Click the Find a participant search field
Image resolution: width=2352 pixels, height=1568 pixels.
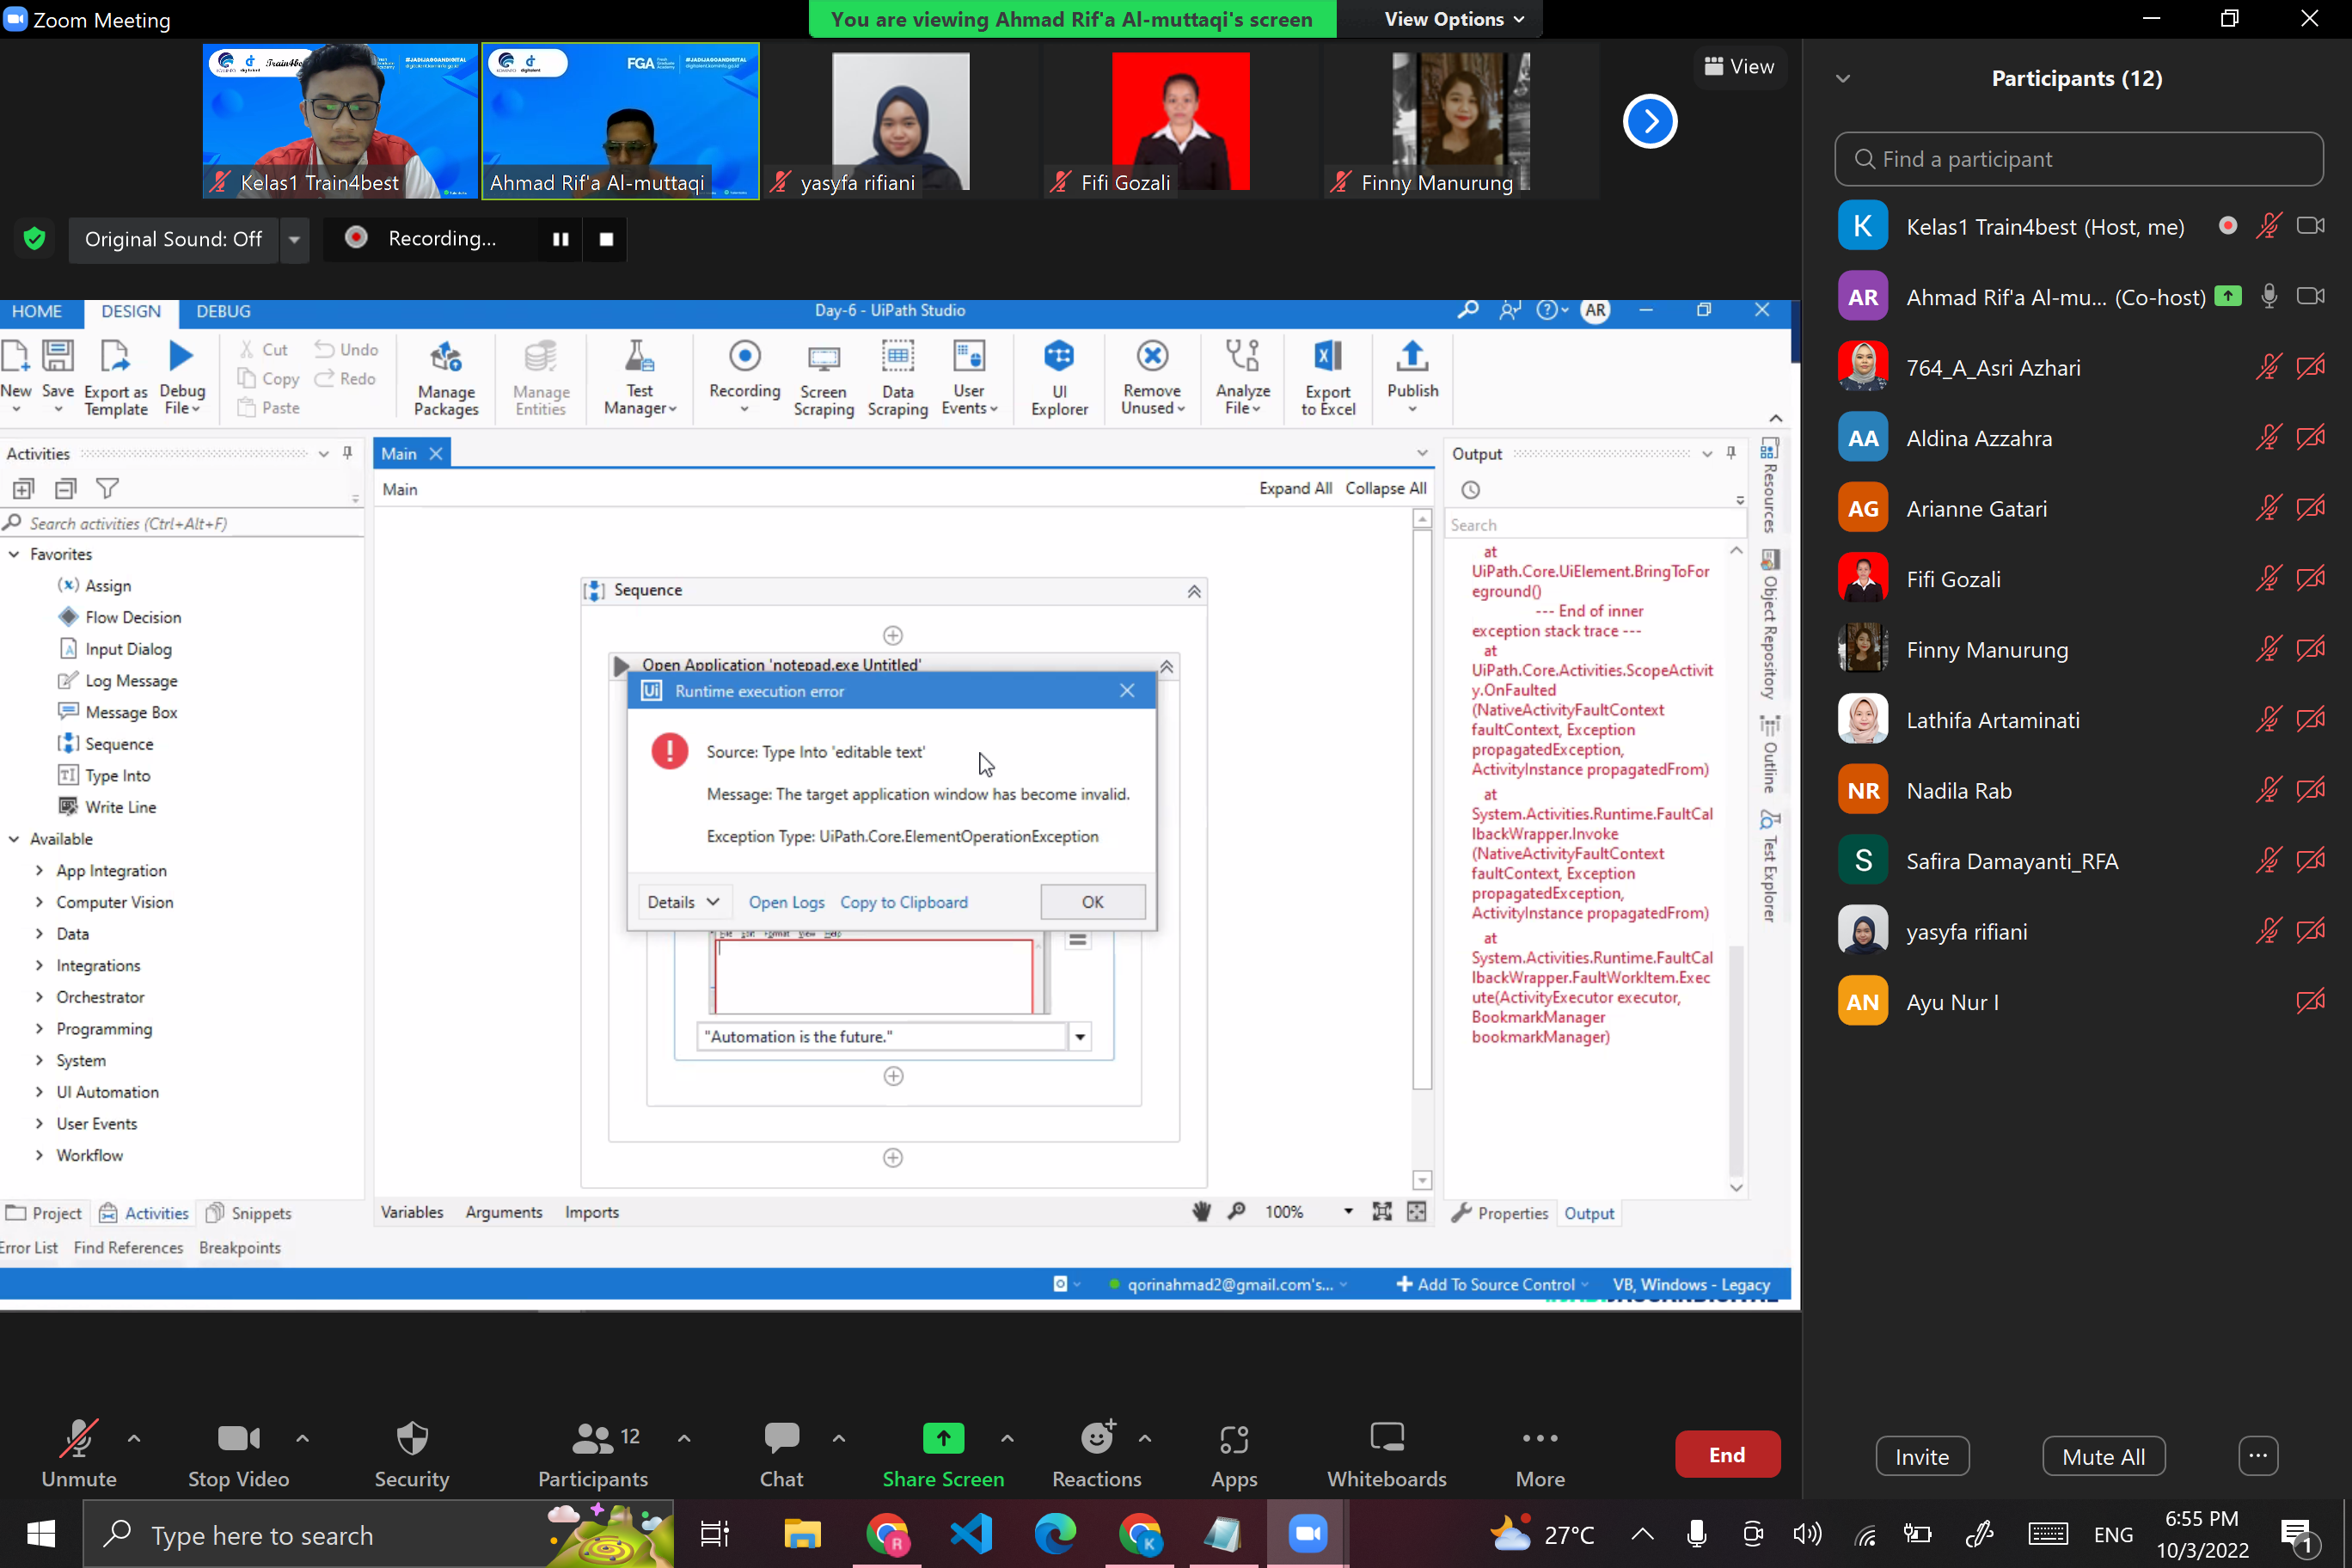[x=2078, y=159]
